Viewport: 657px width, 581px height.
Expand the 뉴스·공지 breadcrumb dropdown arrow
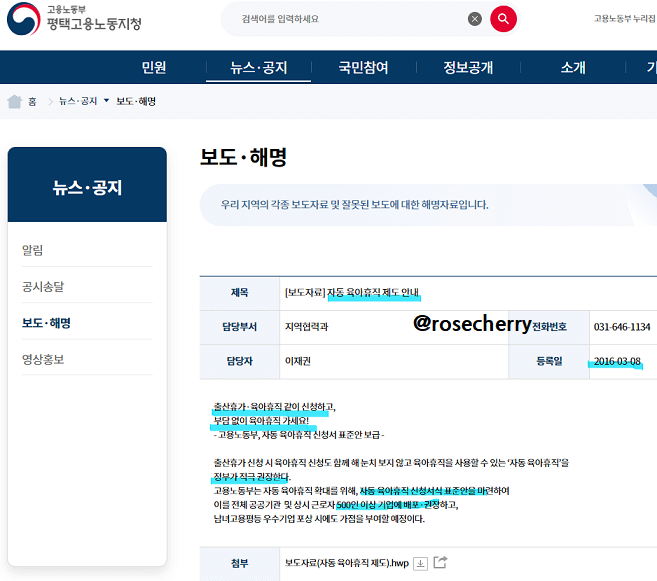106,101
